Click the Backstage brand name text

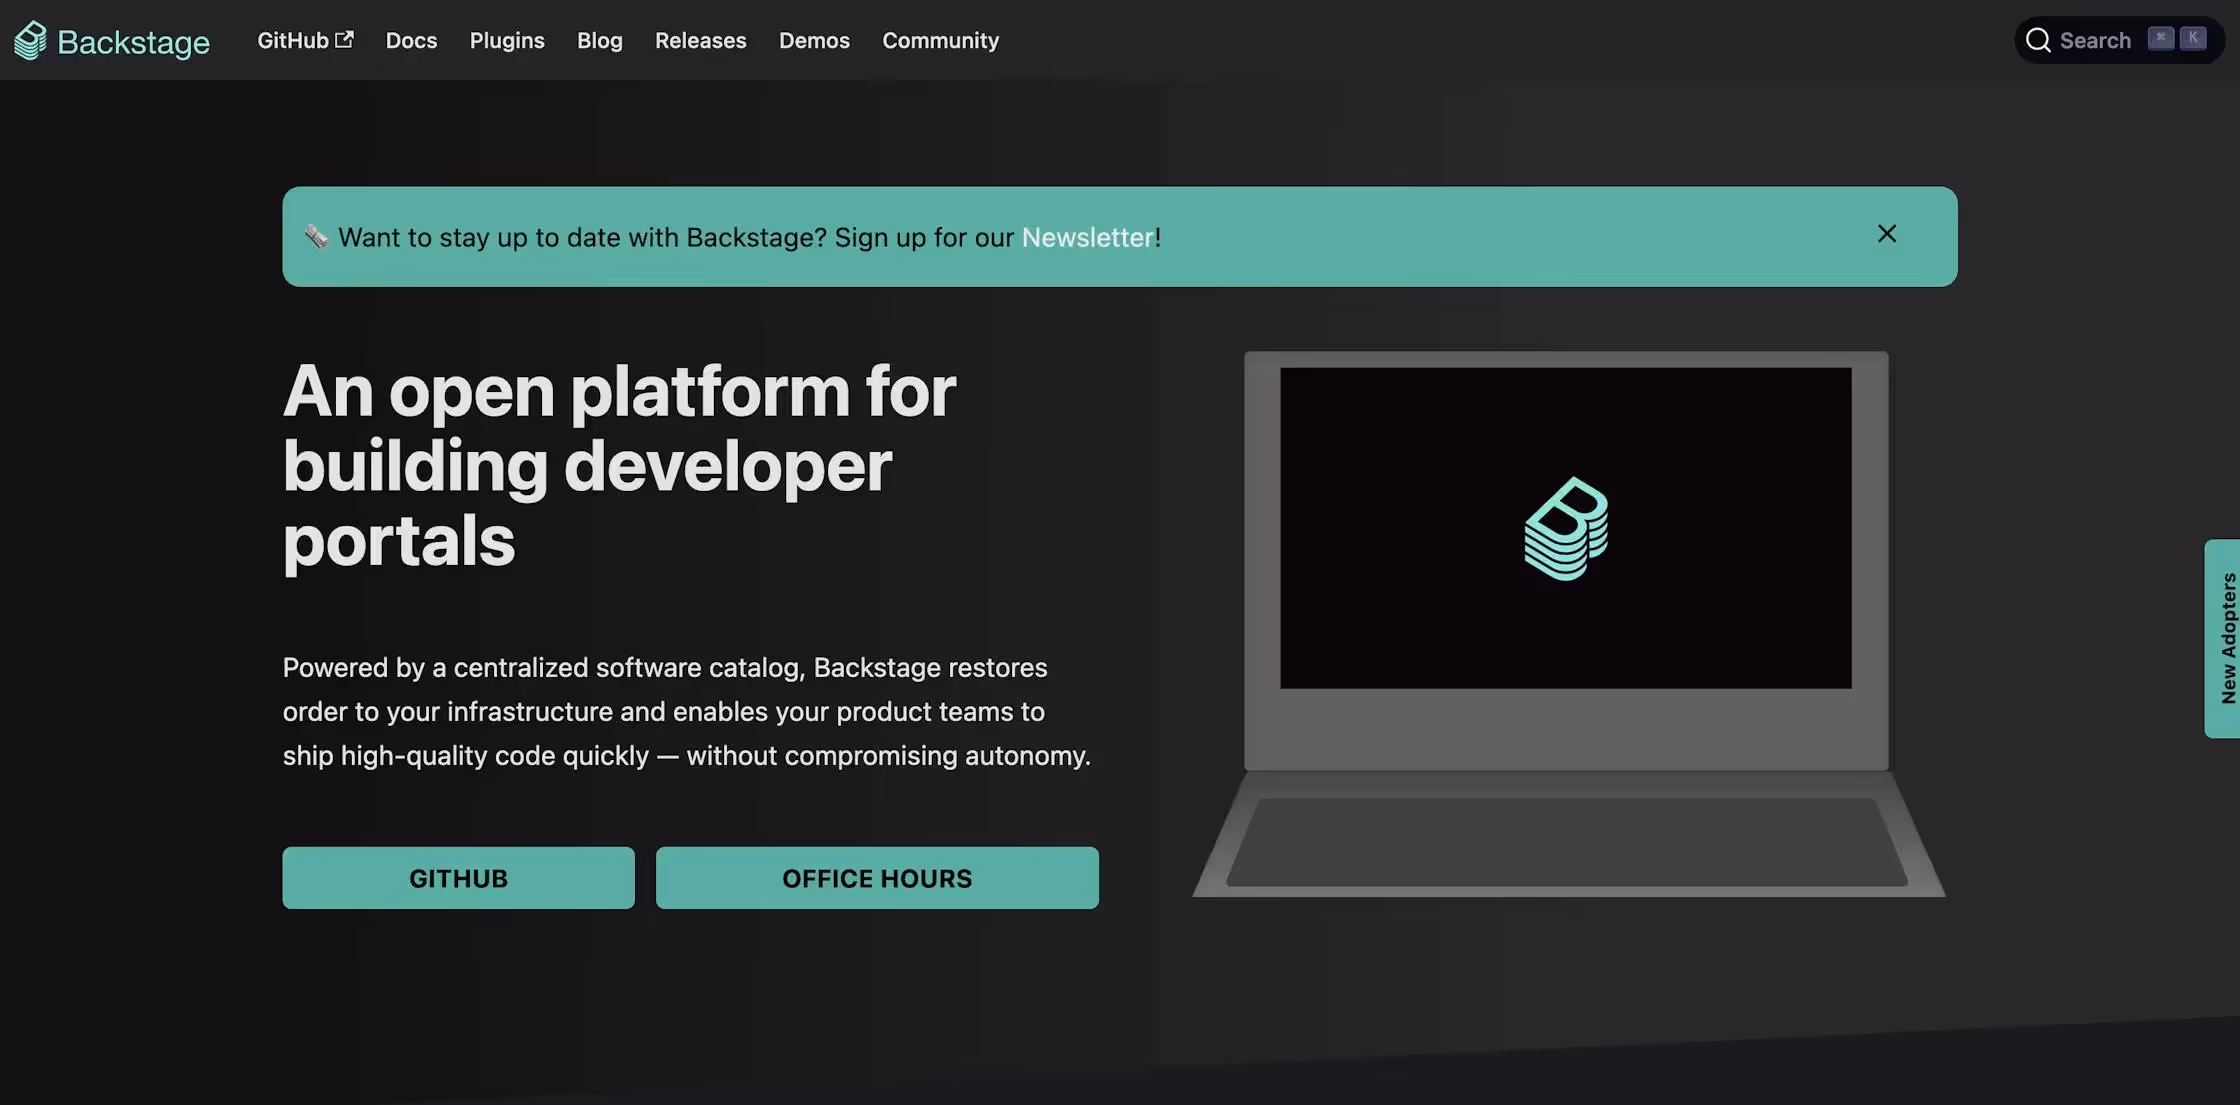pos(133,42)
